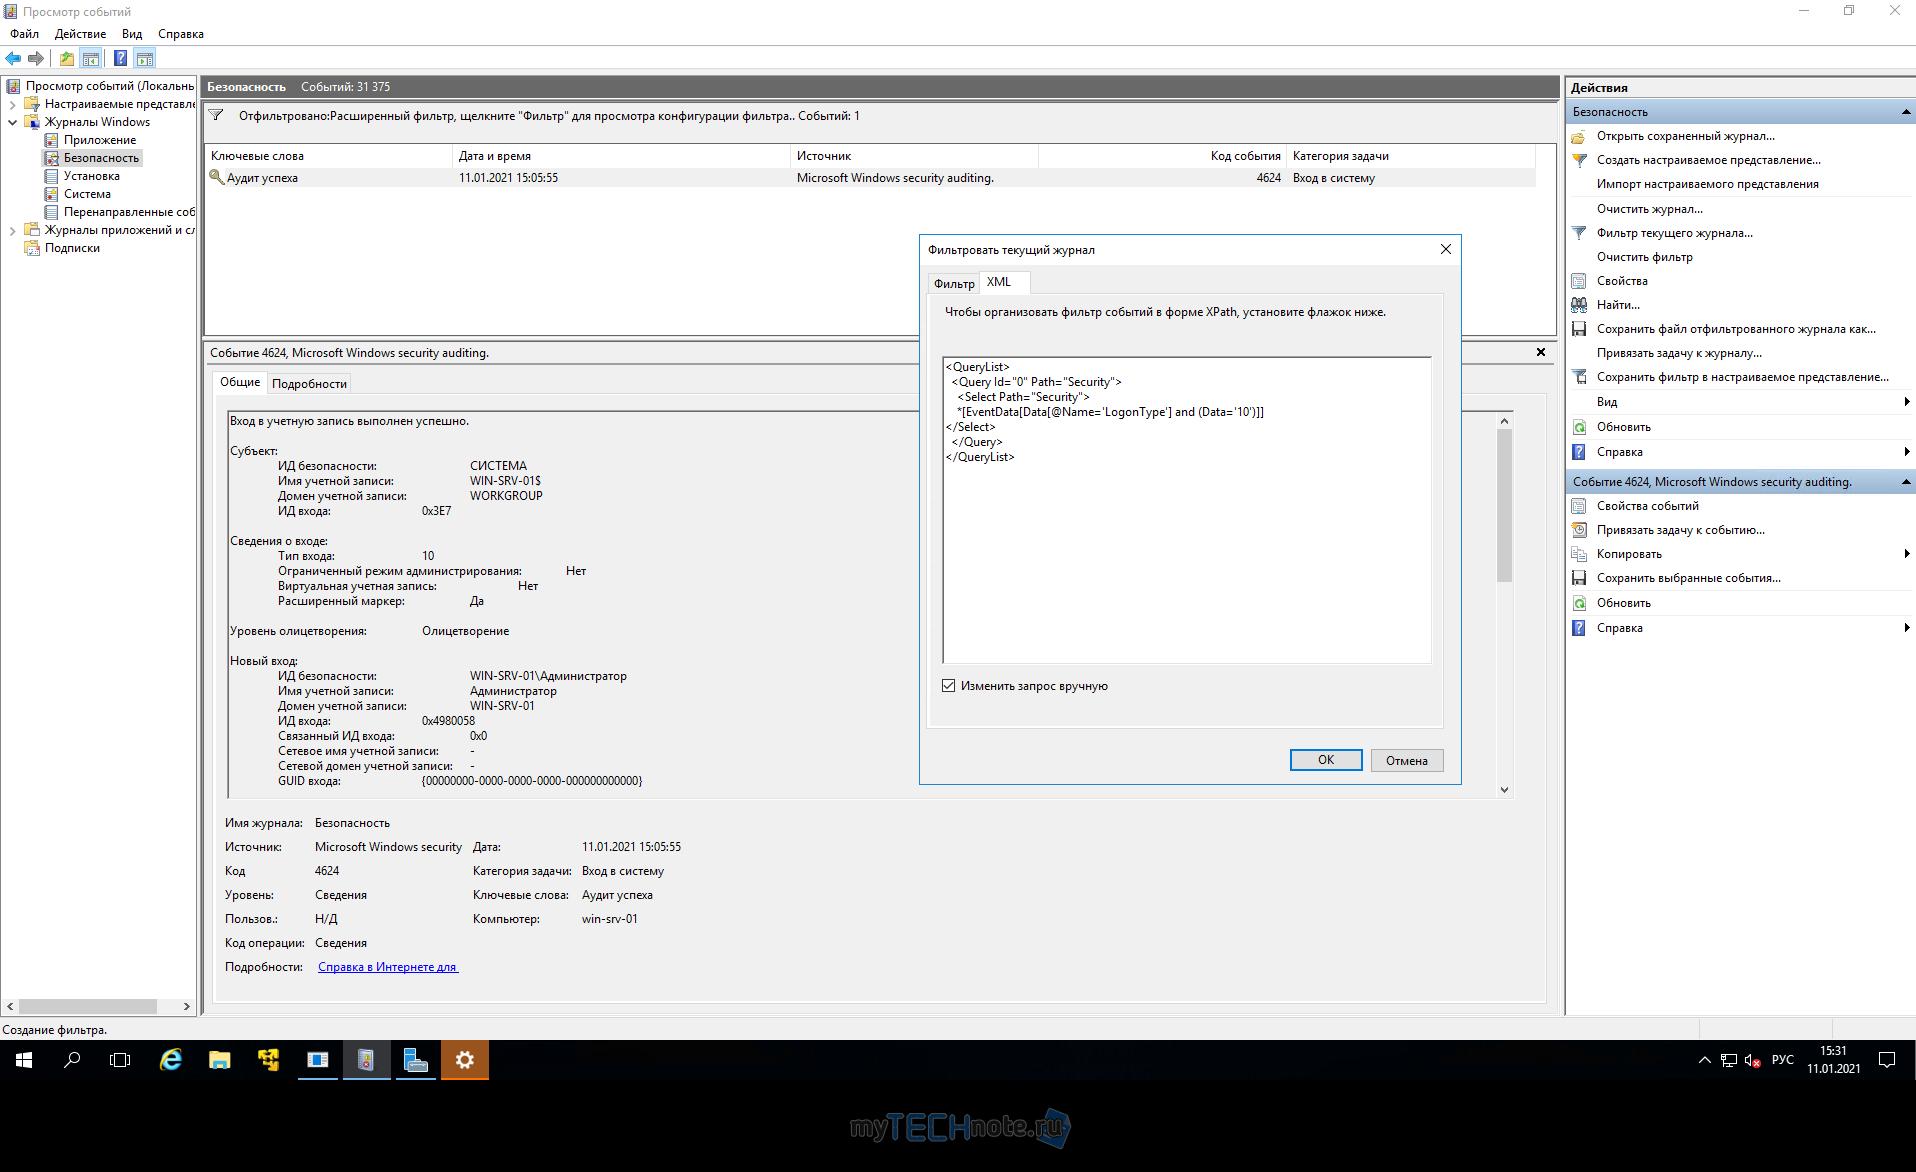Click the 'Свойства' icon in actions pane

(1579, 281)
